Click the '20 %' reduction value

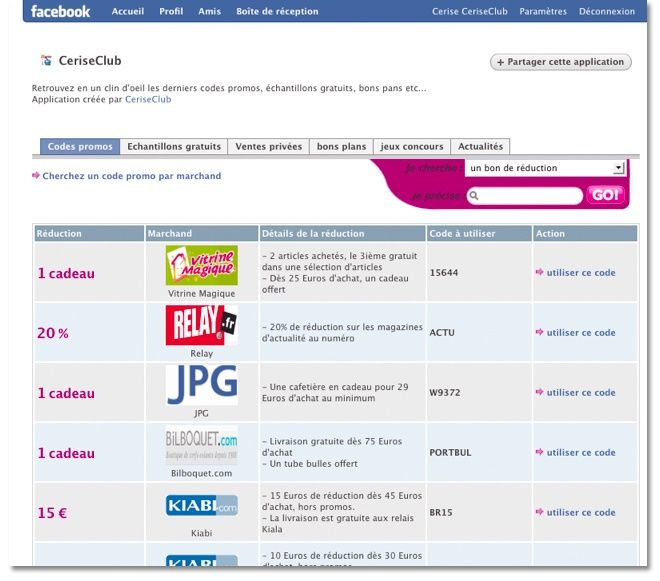(x=53, y=333)
